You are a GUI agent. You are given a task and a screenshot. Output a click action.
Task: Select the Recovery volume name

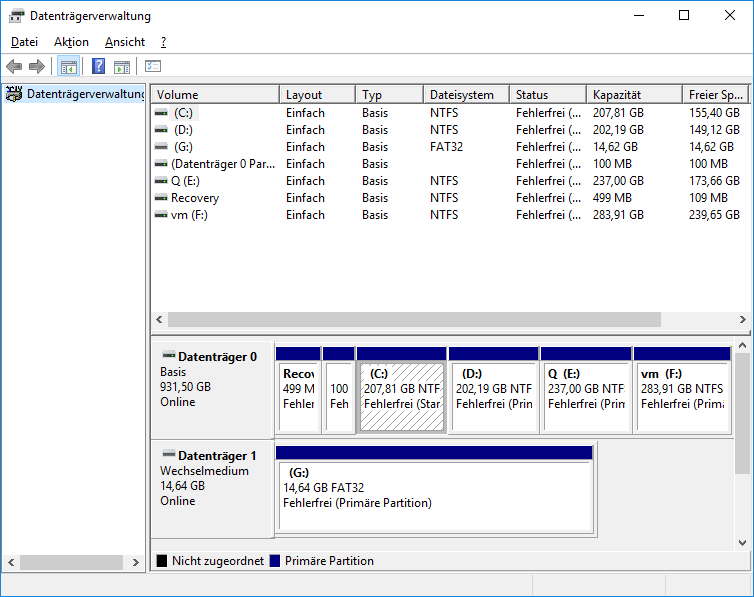point(195,198)
